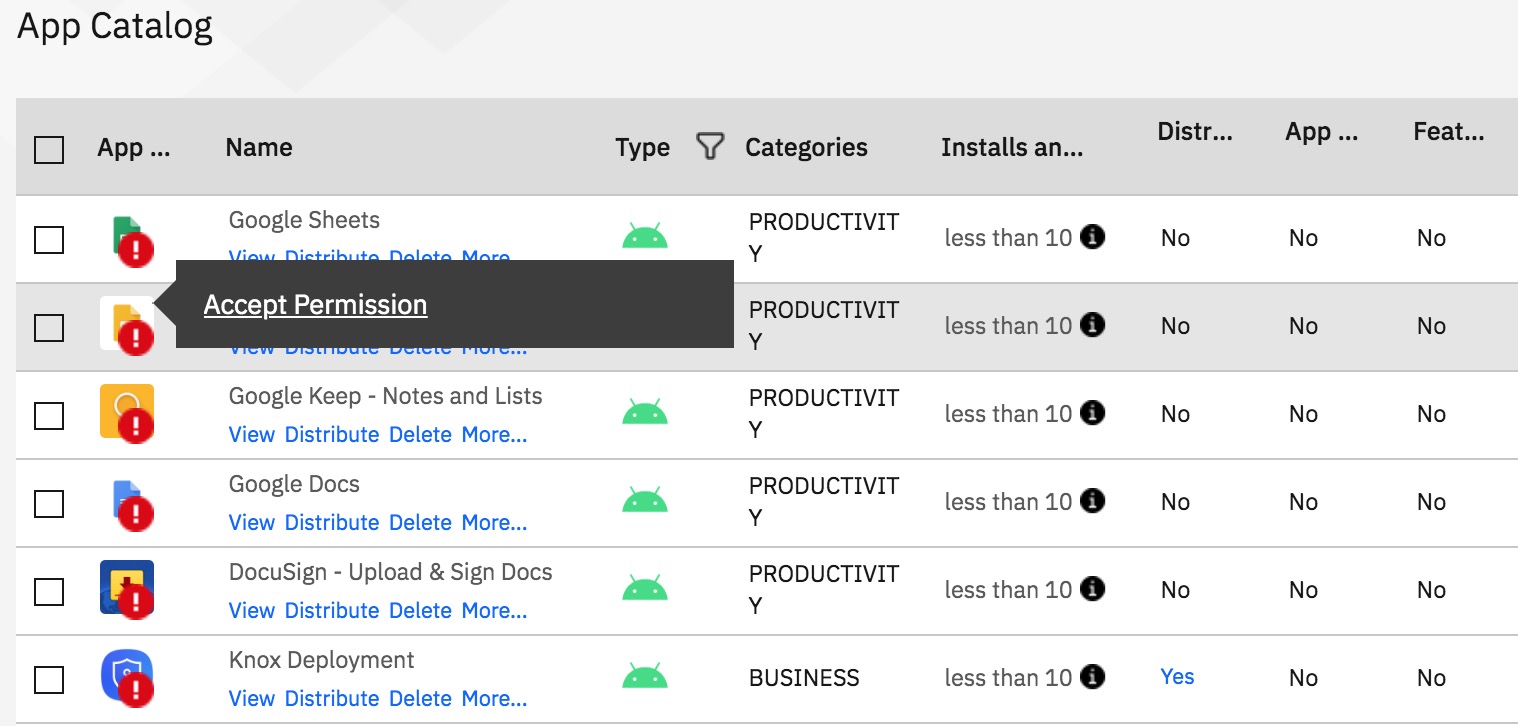Click the Accept Permission link in tooltip
This screenshot has height=726, width=1518.
click(x=316, y=305)
